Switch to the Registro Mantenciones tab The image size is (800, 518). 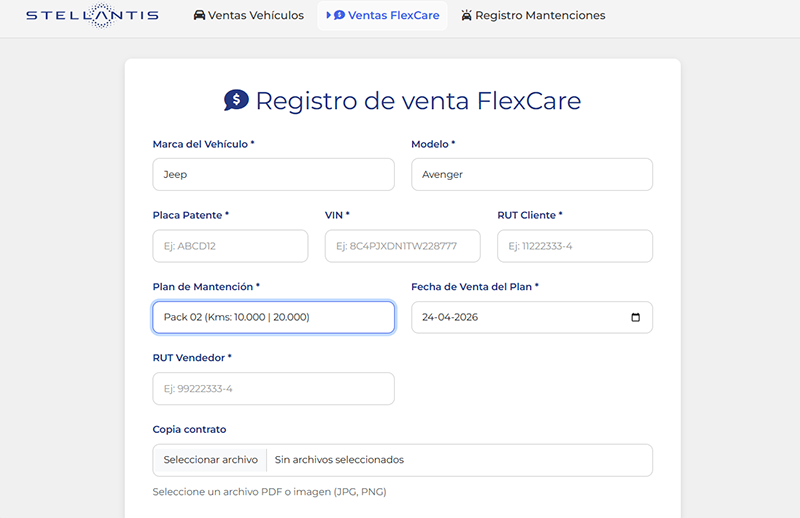pyautogui.click(x=539, y=16)
